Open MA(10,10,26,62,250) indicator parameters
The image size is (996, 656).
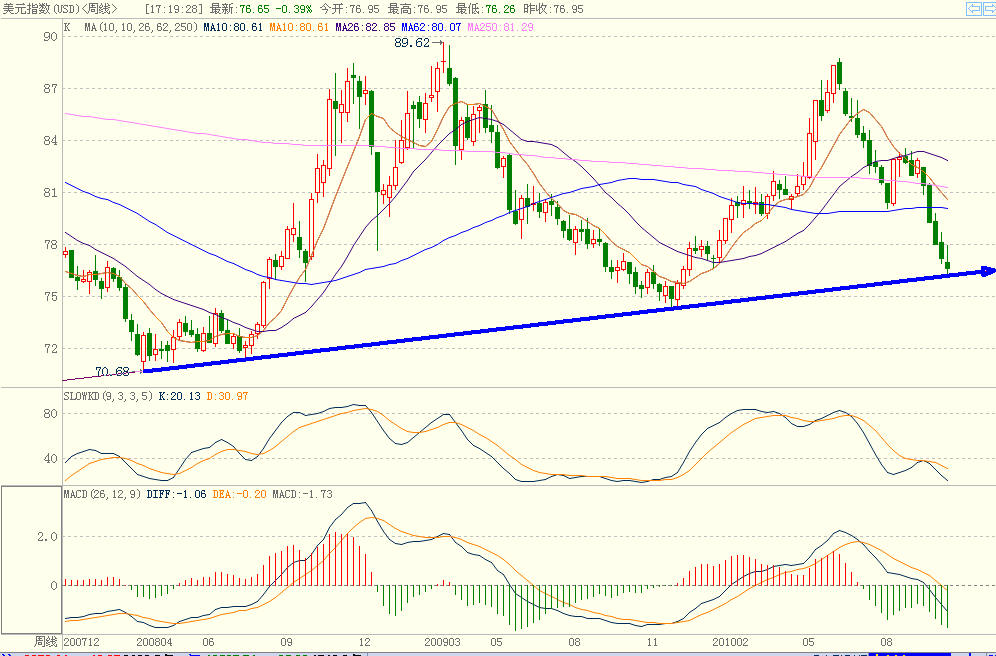[142, 27]
